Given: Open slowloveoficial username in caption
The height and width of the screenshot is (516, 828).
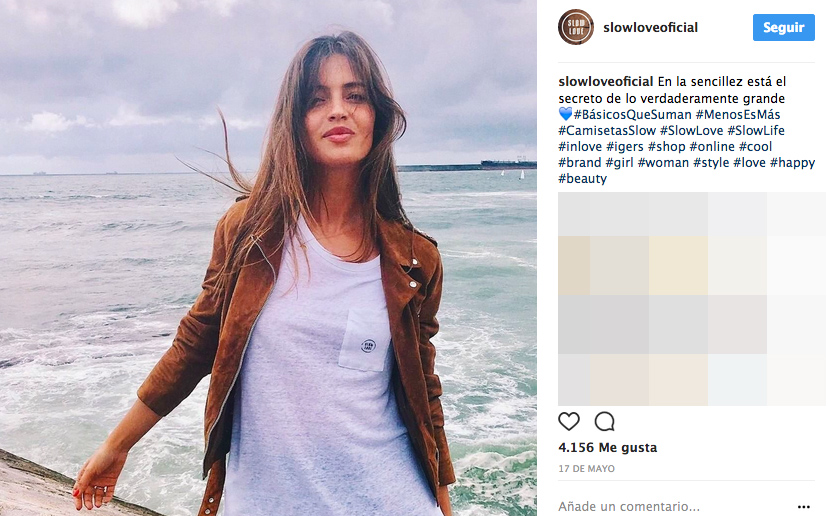Looking at the screenshot, I should coord(606,82).
